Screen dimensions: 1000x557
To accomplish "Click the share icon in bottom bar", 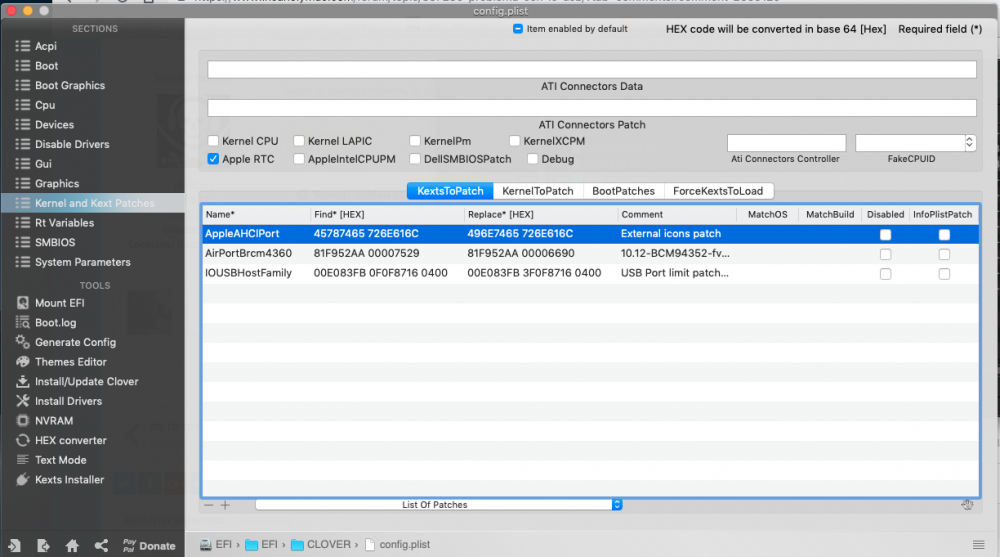I will tap(101, 546).
